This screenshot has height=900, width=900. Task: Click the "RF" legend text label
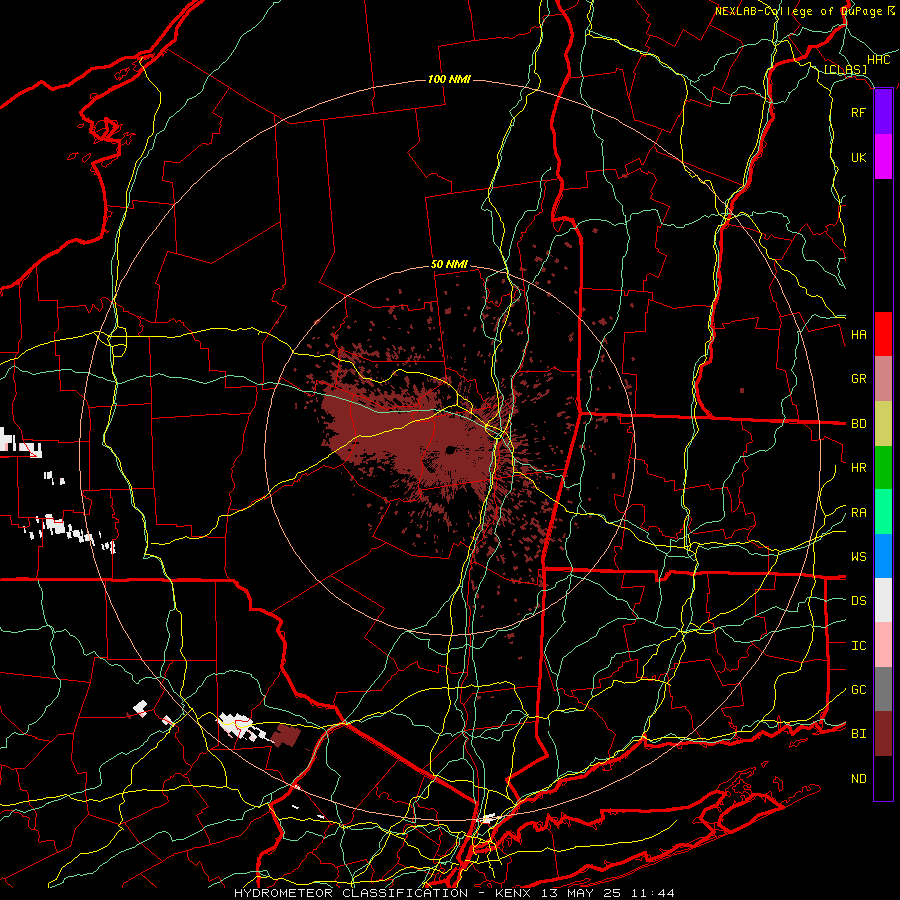(858, 112)
